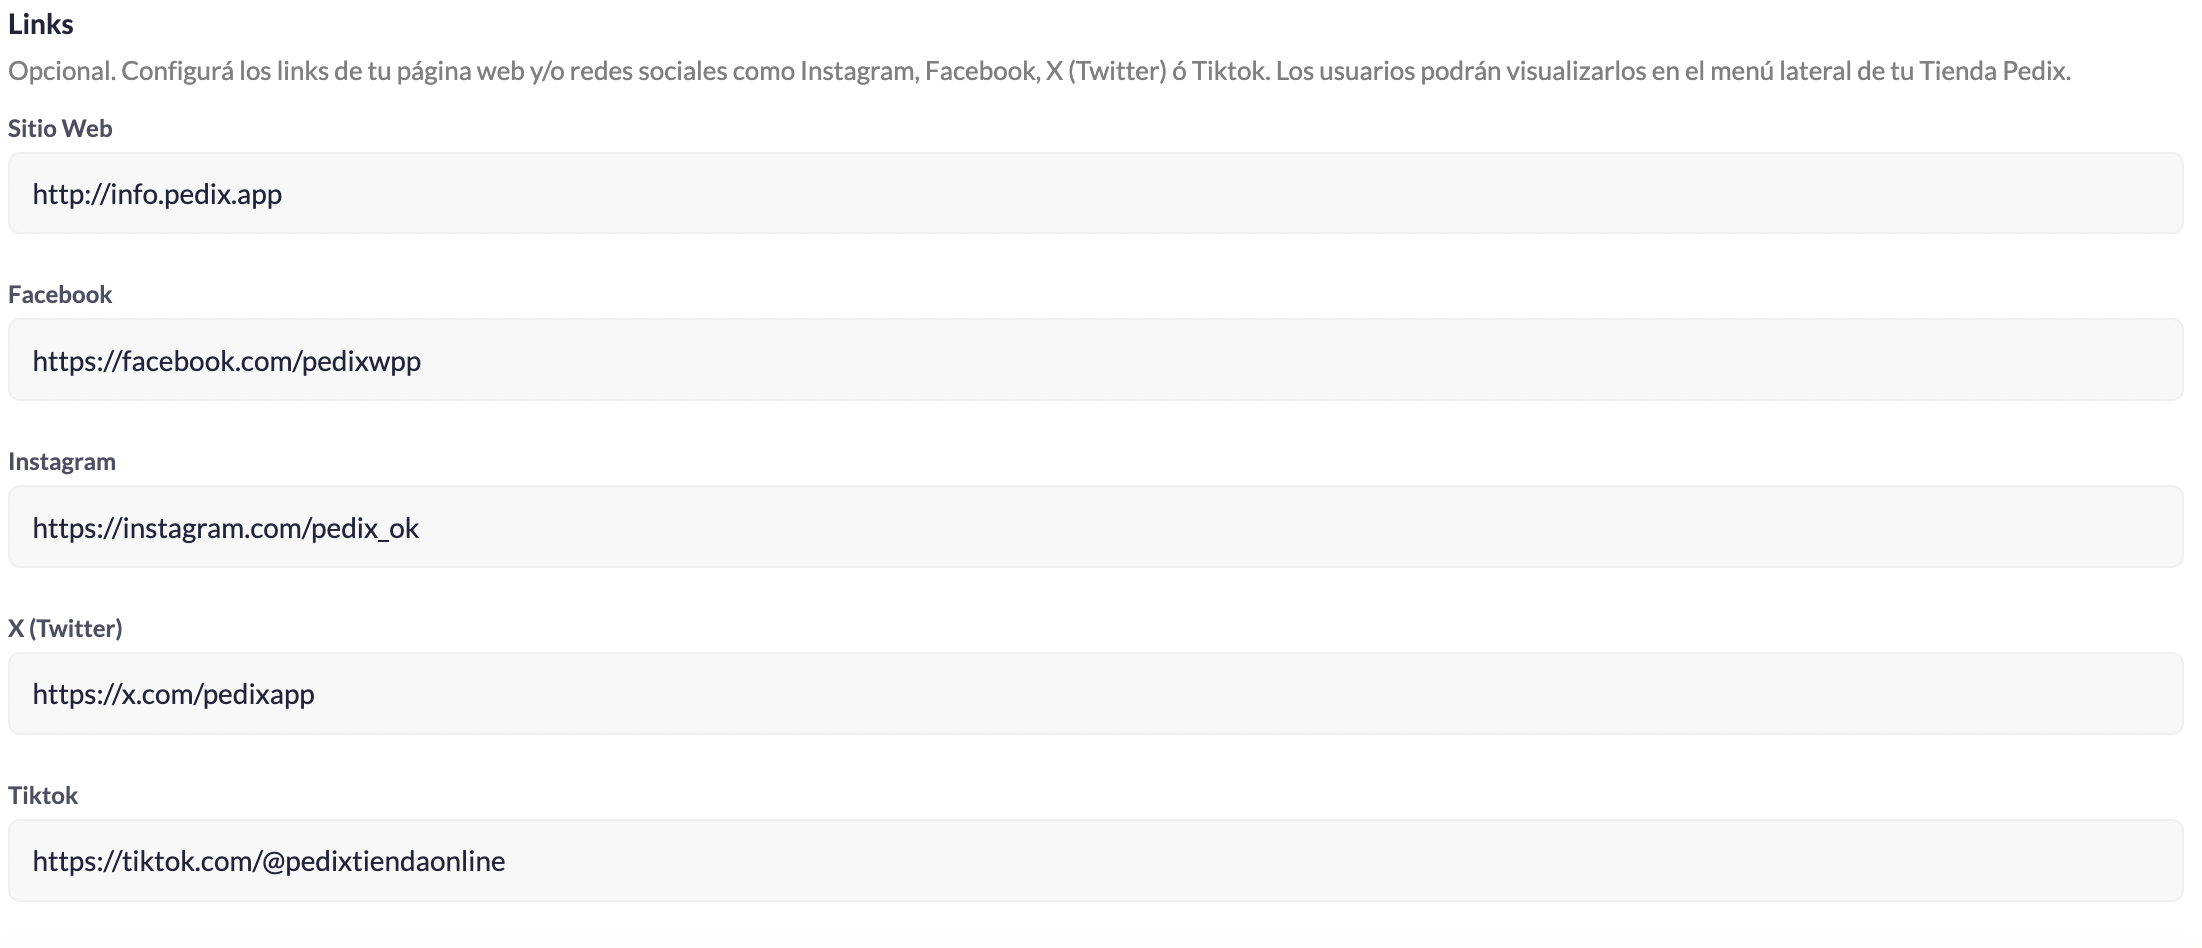The height and width of the screenshot is (948, 2202).
Task: Click into the Instagram URL field
Action: coord(1095,527)
